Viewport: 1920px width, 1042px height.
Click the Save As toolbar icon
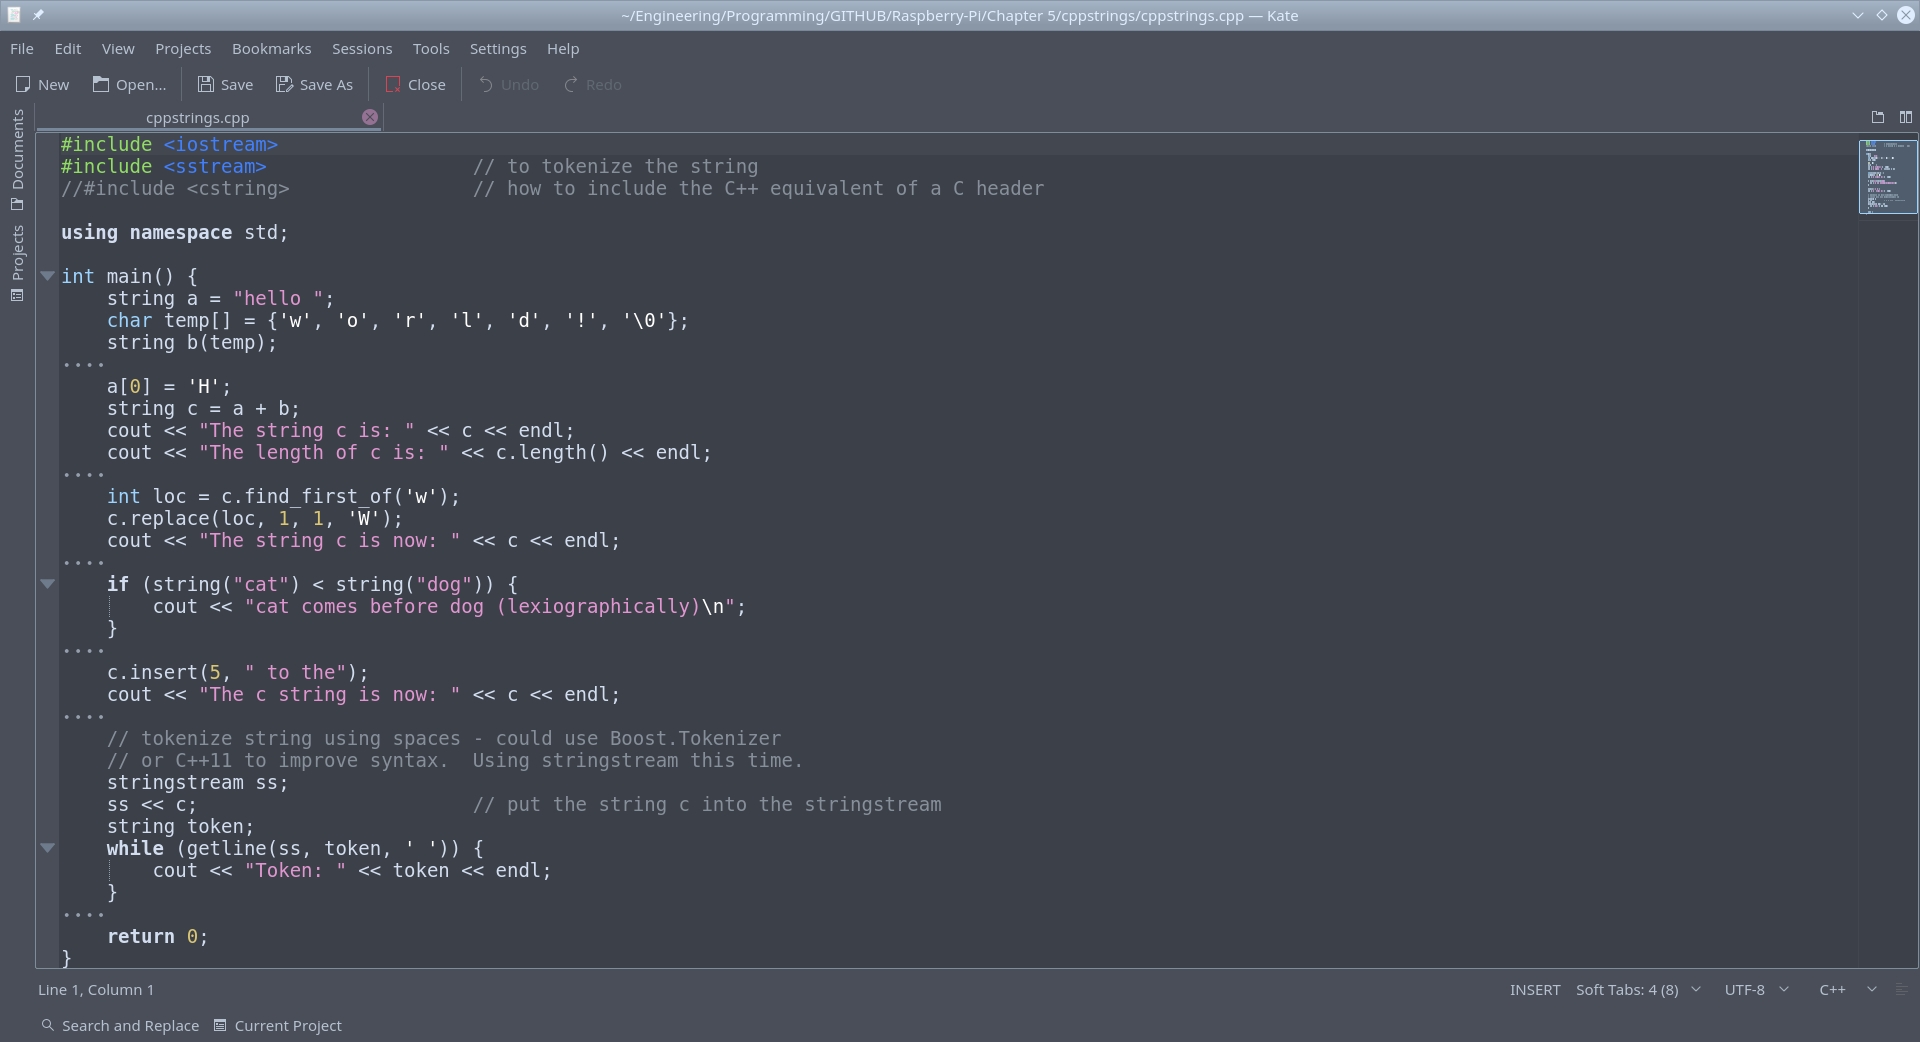click(x=285, y=85)
